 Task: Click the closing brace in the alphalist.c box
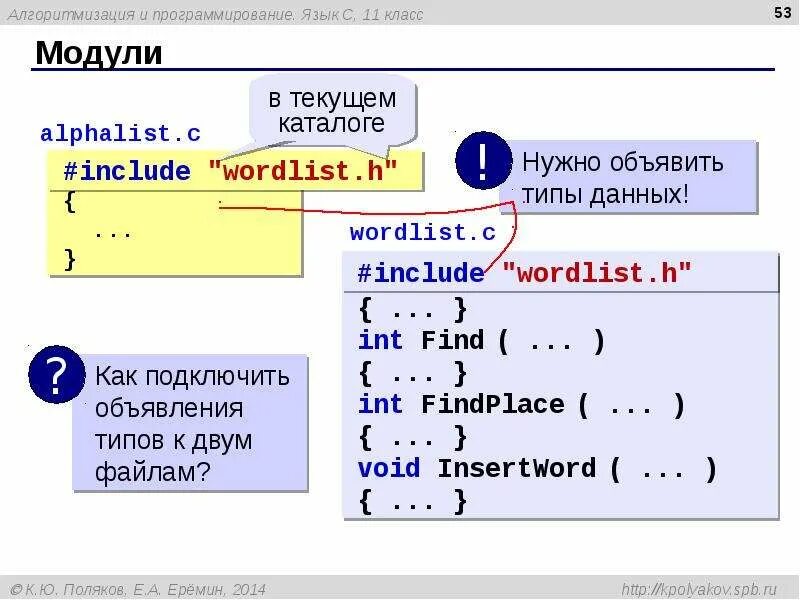click(x=70, y=259)
